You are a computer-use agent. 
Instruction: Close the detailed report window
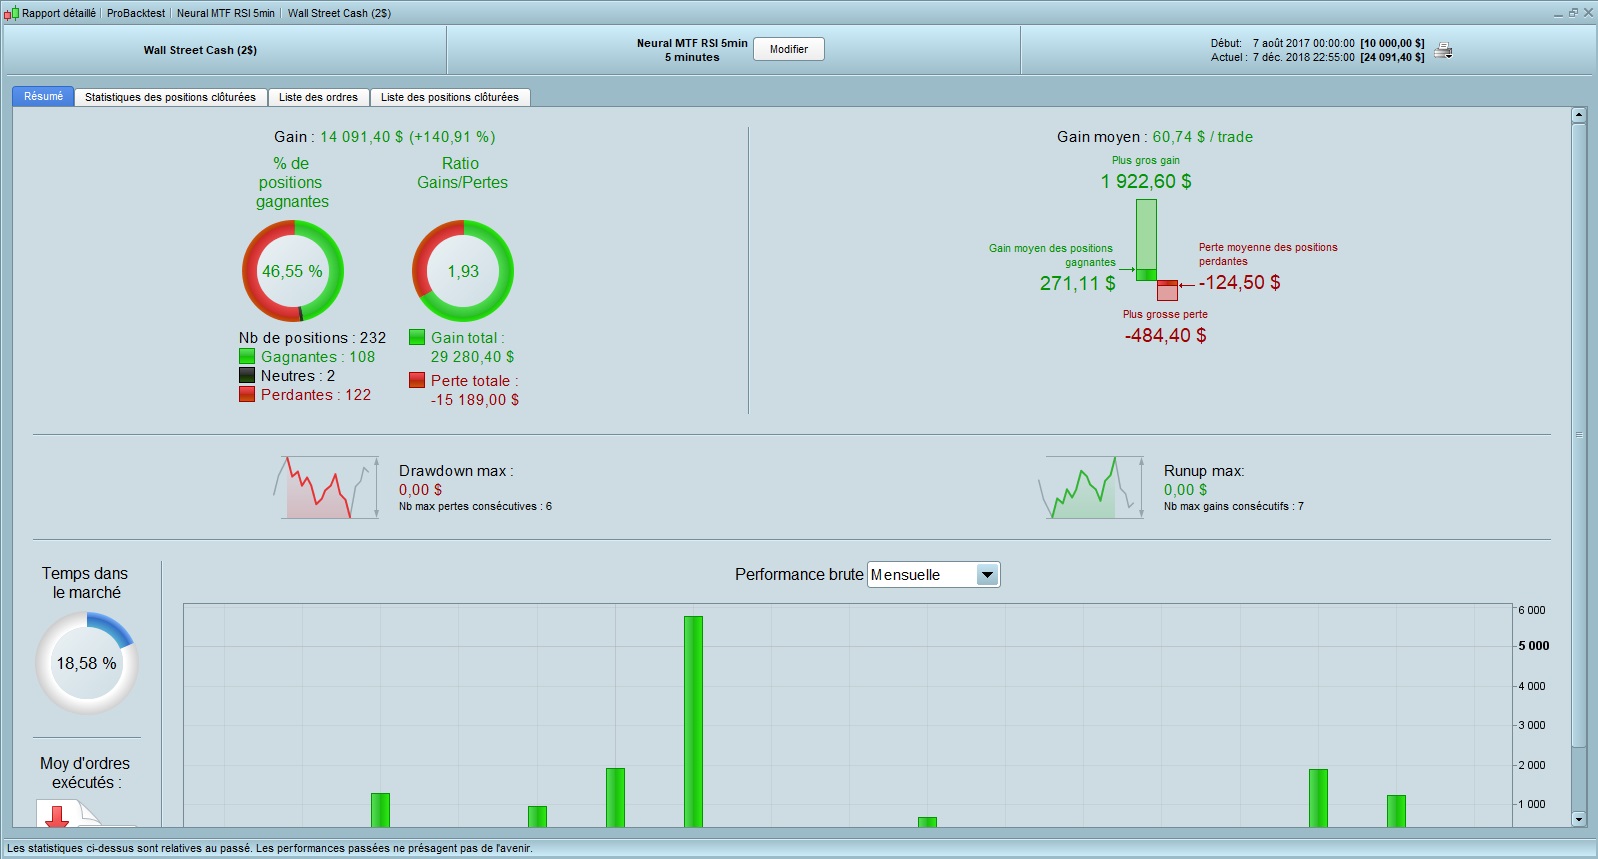(1588, 13)
